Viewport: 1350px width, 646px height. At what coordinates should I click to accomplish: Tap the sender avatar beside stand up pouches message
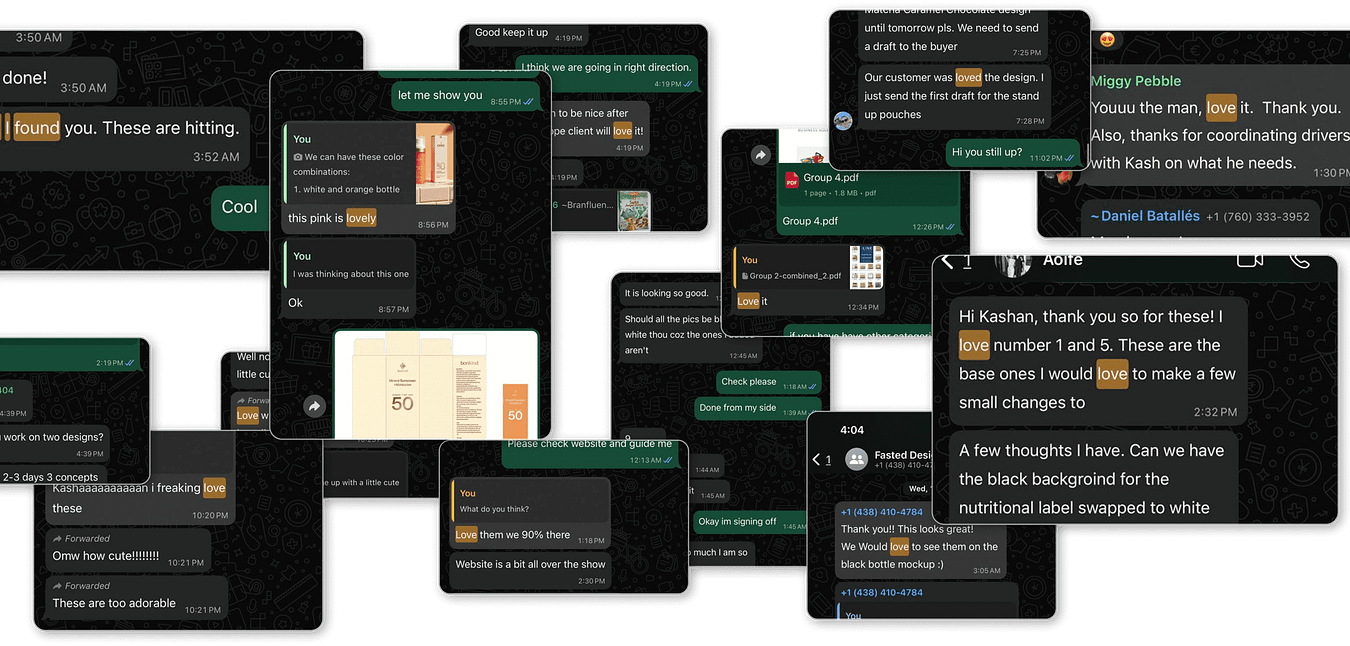(843, 120)
